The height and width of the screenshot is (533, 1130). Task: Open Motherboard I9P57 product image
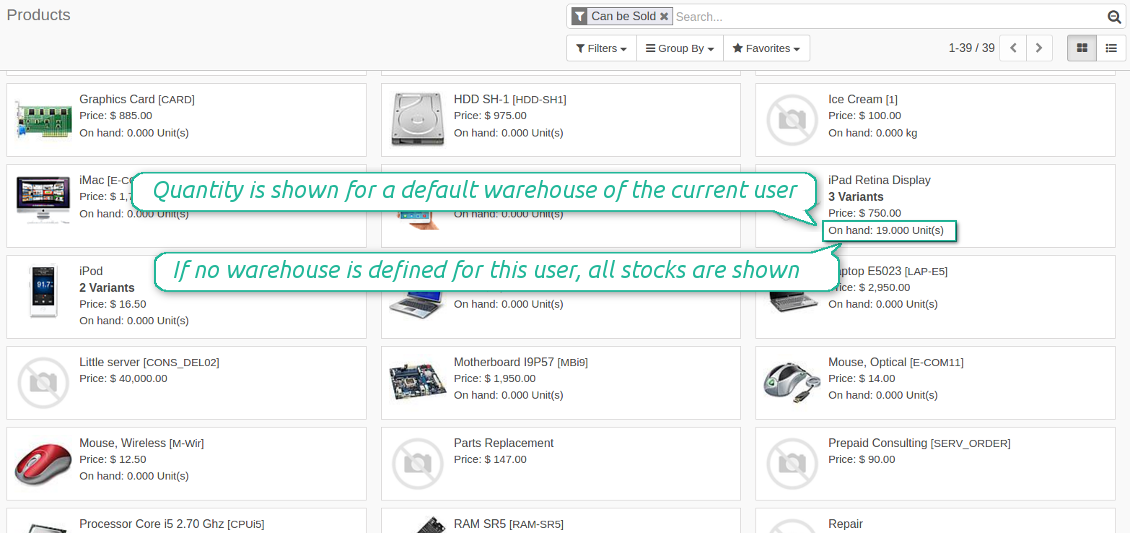(x=417, y=382)
